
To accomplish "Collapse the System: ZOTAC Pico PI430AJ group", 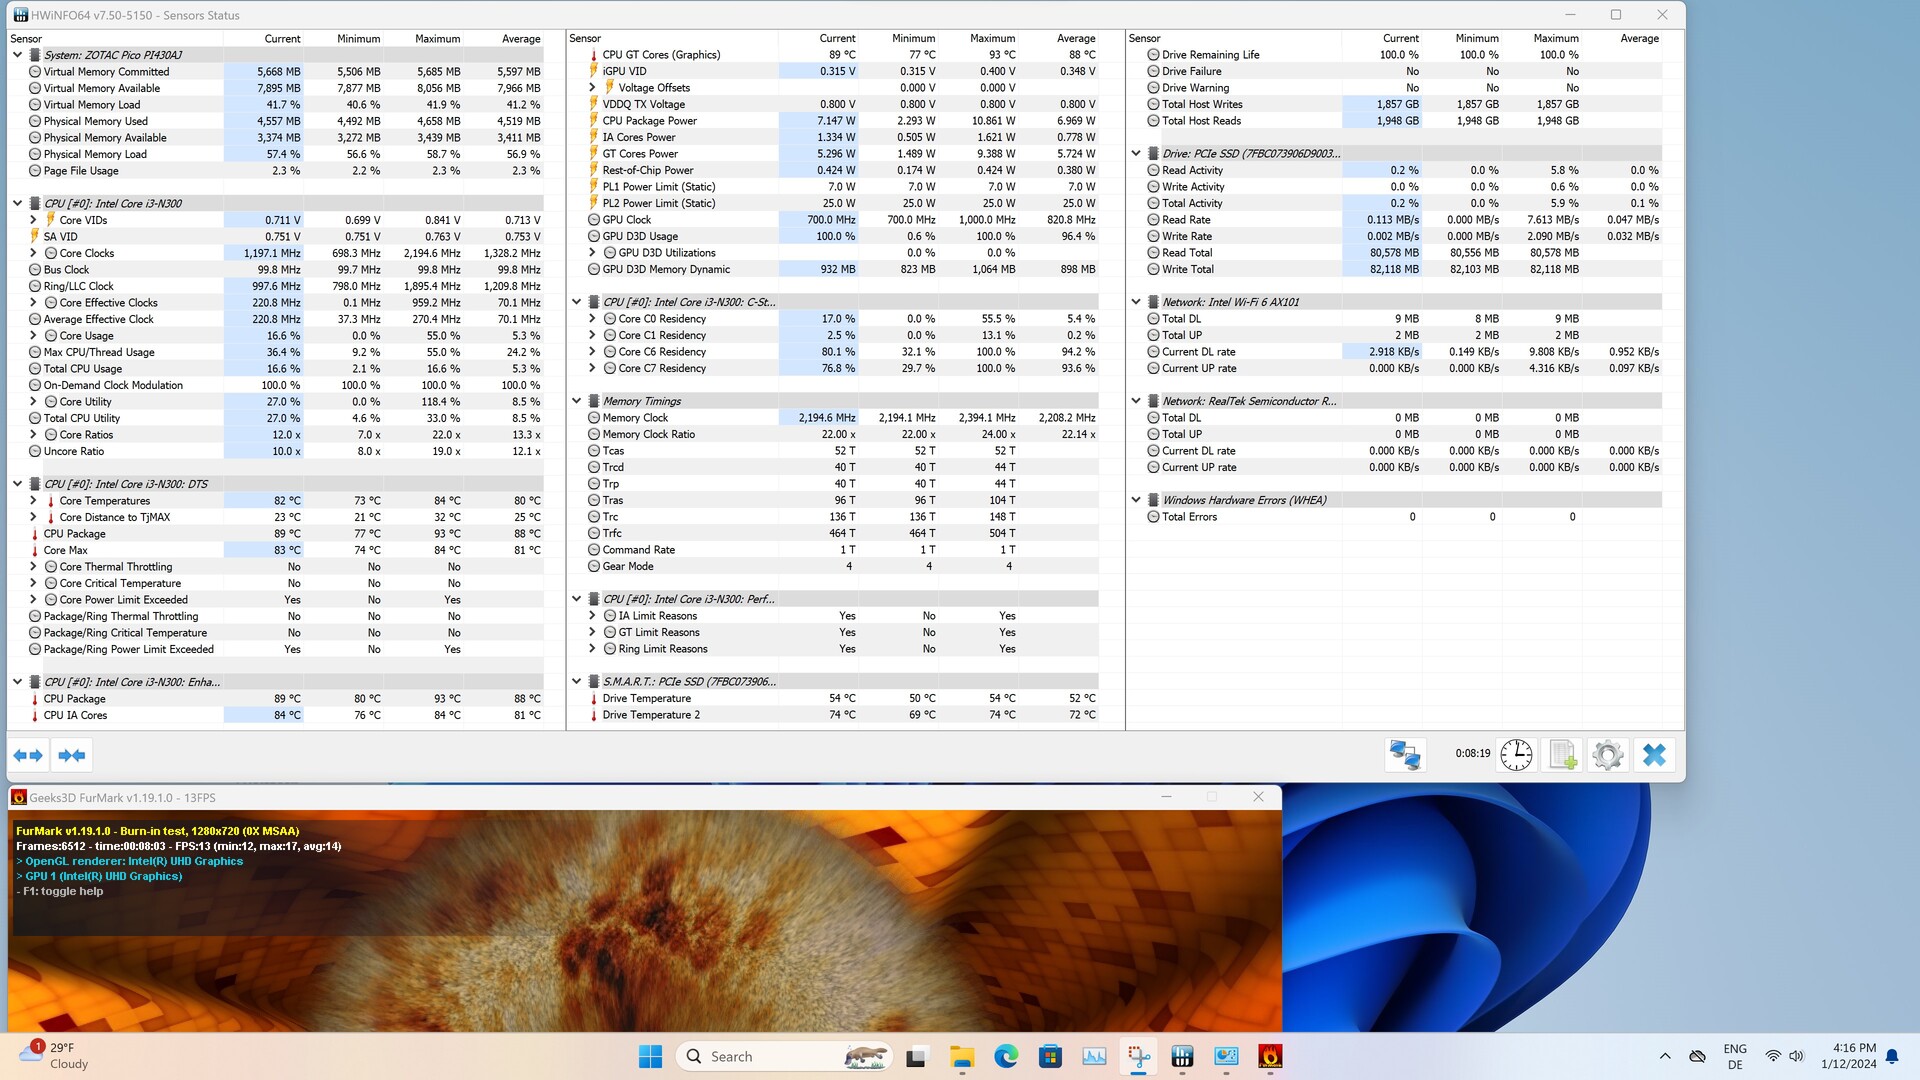I will click(x=17, y=55).
